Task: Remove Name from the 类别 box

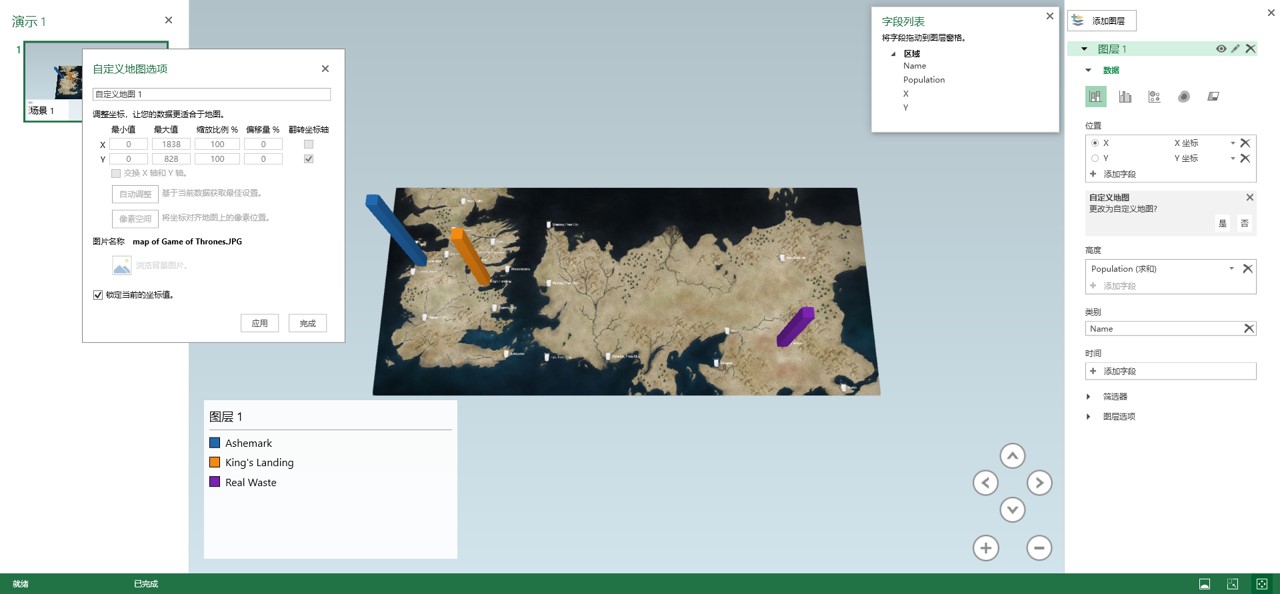Action: point(1248,328)
